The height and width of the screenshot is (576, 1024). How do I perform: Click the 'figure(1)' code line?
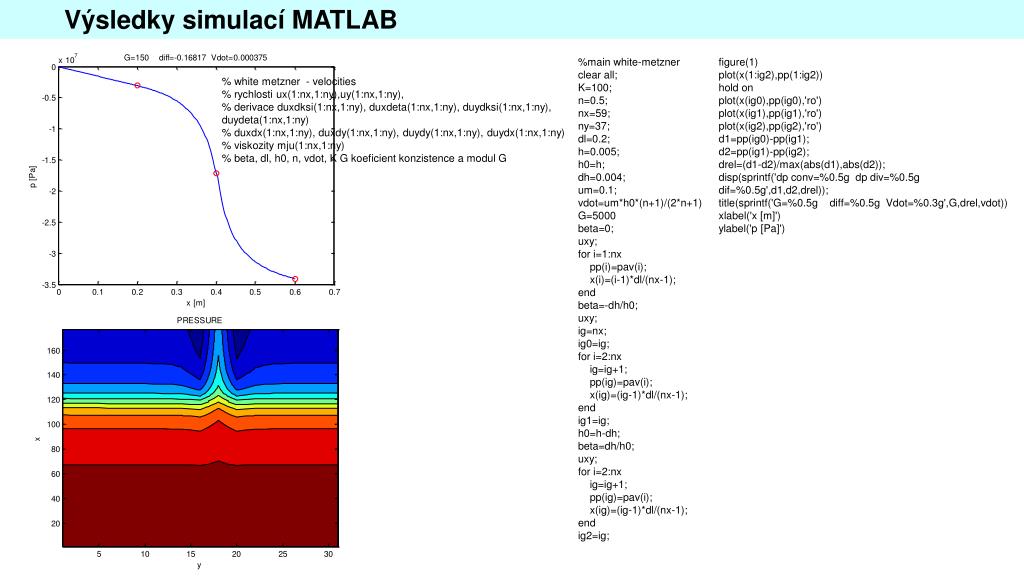pyautogui.click(x=738, y=62)
